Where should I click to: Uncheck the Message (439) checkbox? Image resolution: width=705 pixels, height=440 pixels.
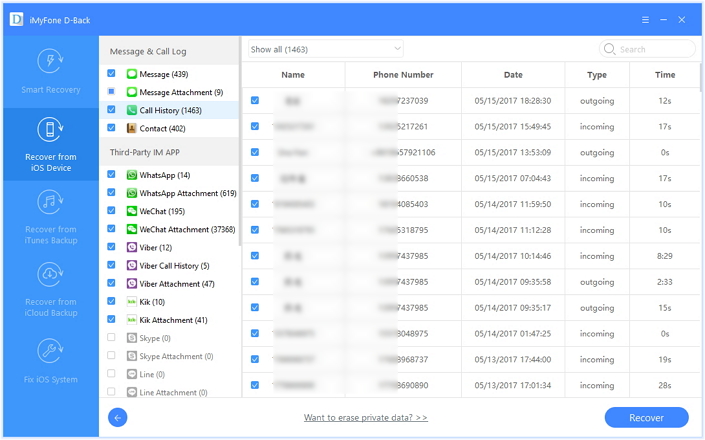(x=112, y=73)
